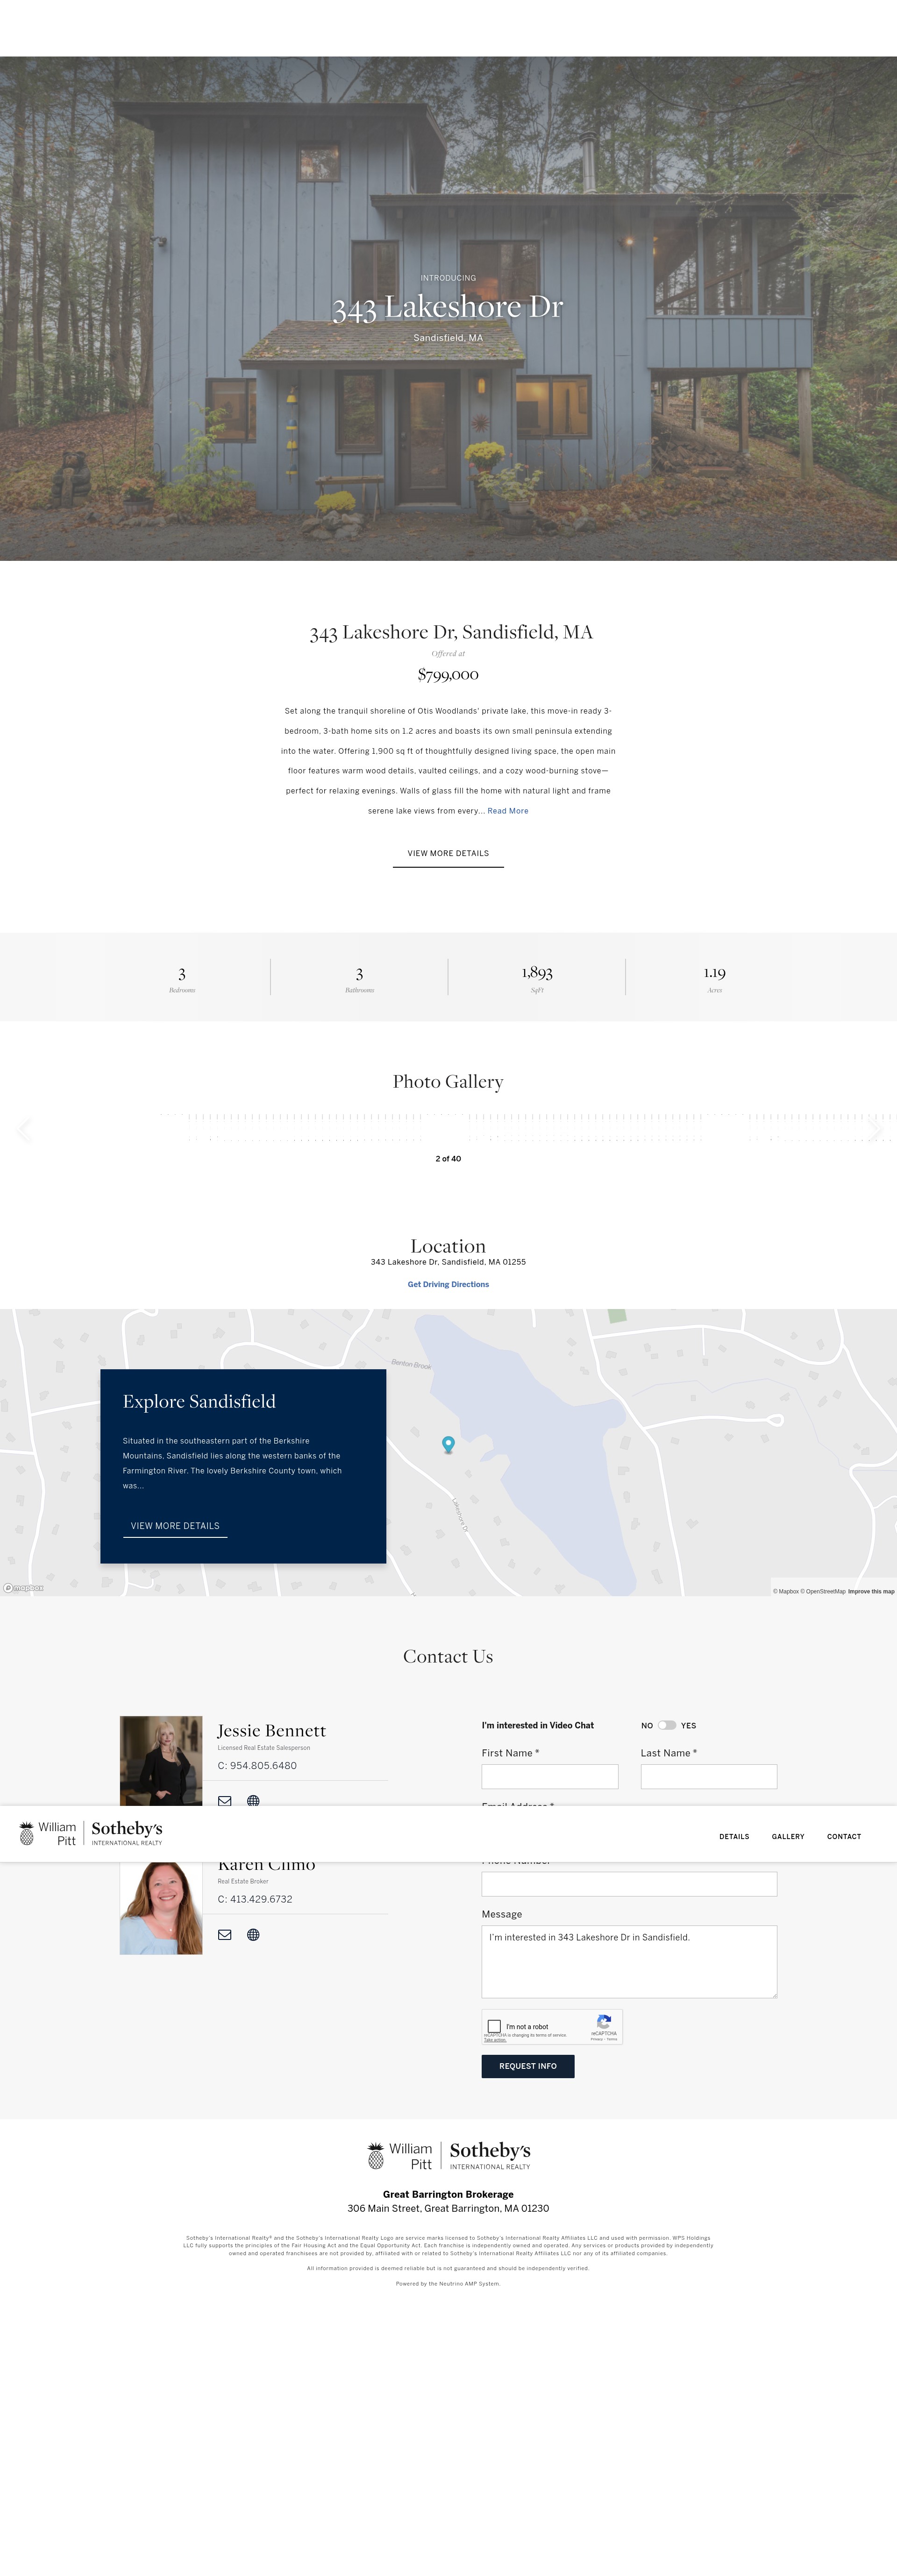Click the 2 of 40 gallery counter
The height and width of the screenshot is (2576, 897).
coord(448,1159)
